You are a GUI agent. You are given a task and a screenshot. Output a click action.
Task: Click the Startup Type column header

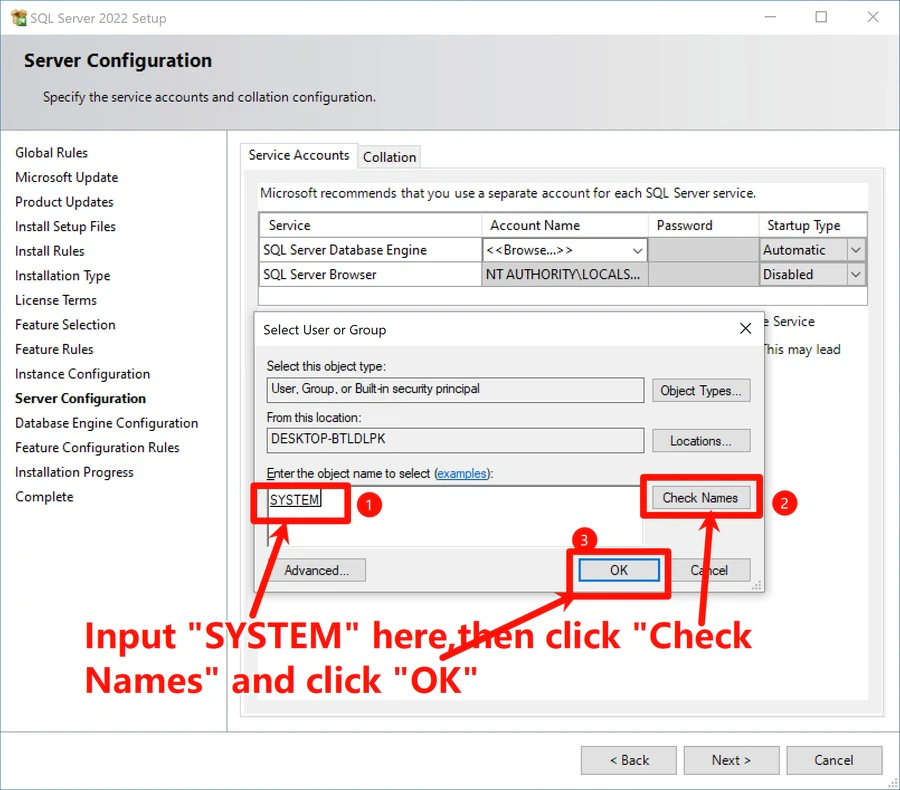pyautogui.click(x=813, y=226)
